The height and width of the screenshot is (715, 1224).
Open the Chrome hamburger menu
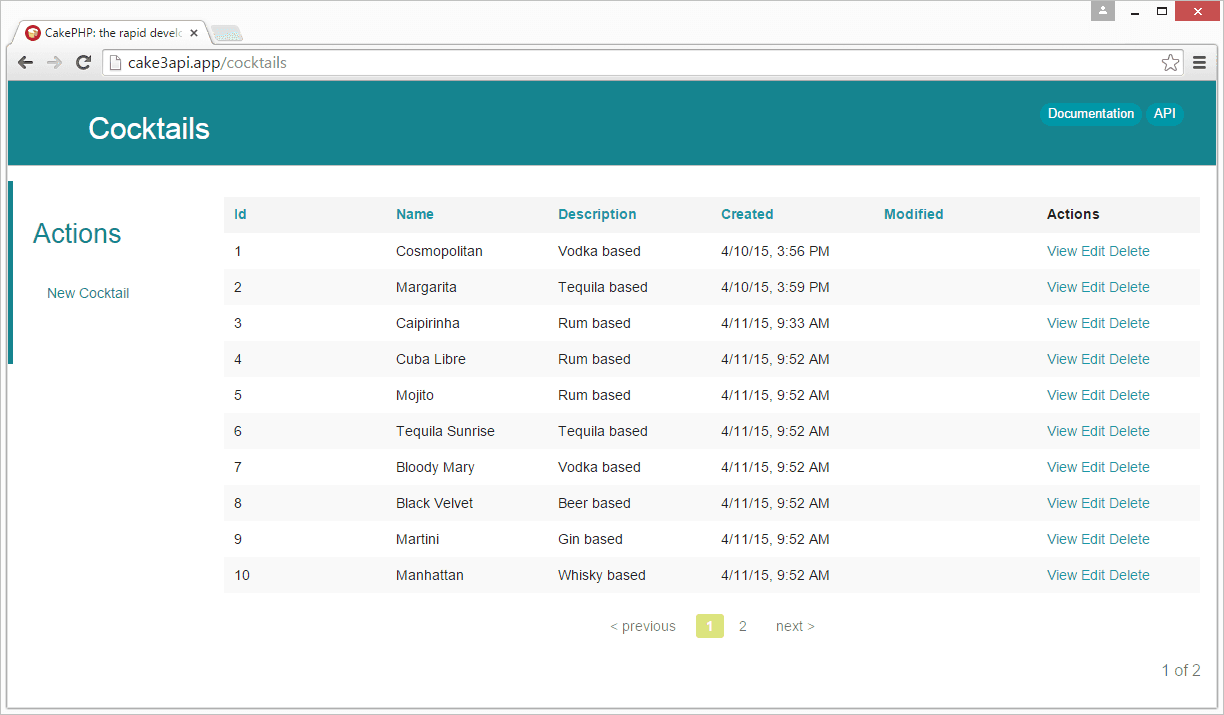[x=1200, y=63]
